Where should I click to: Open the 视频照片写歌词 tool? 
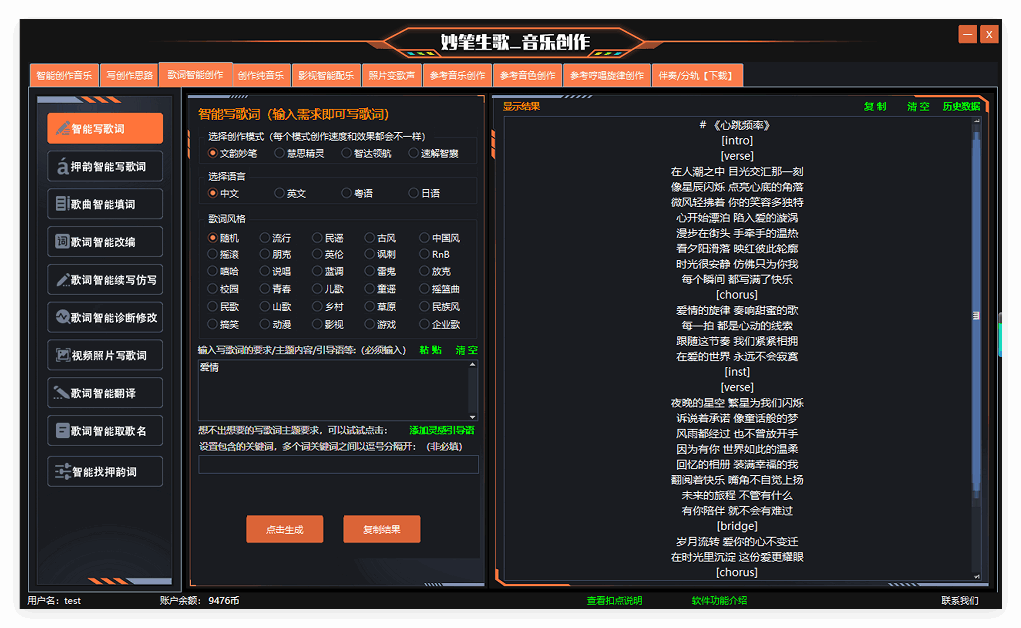pos(105,355)
